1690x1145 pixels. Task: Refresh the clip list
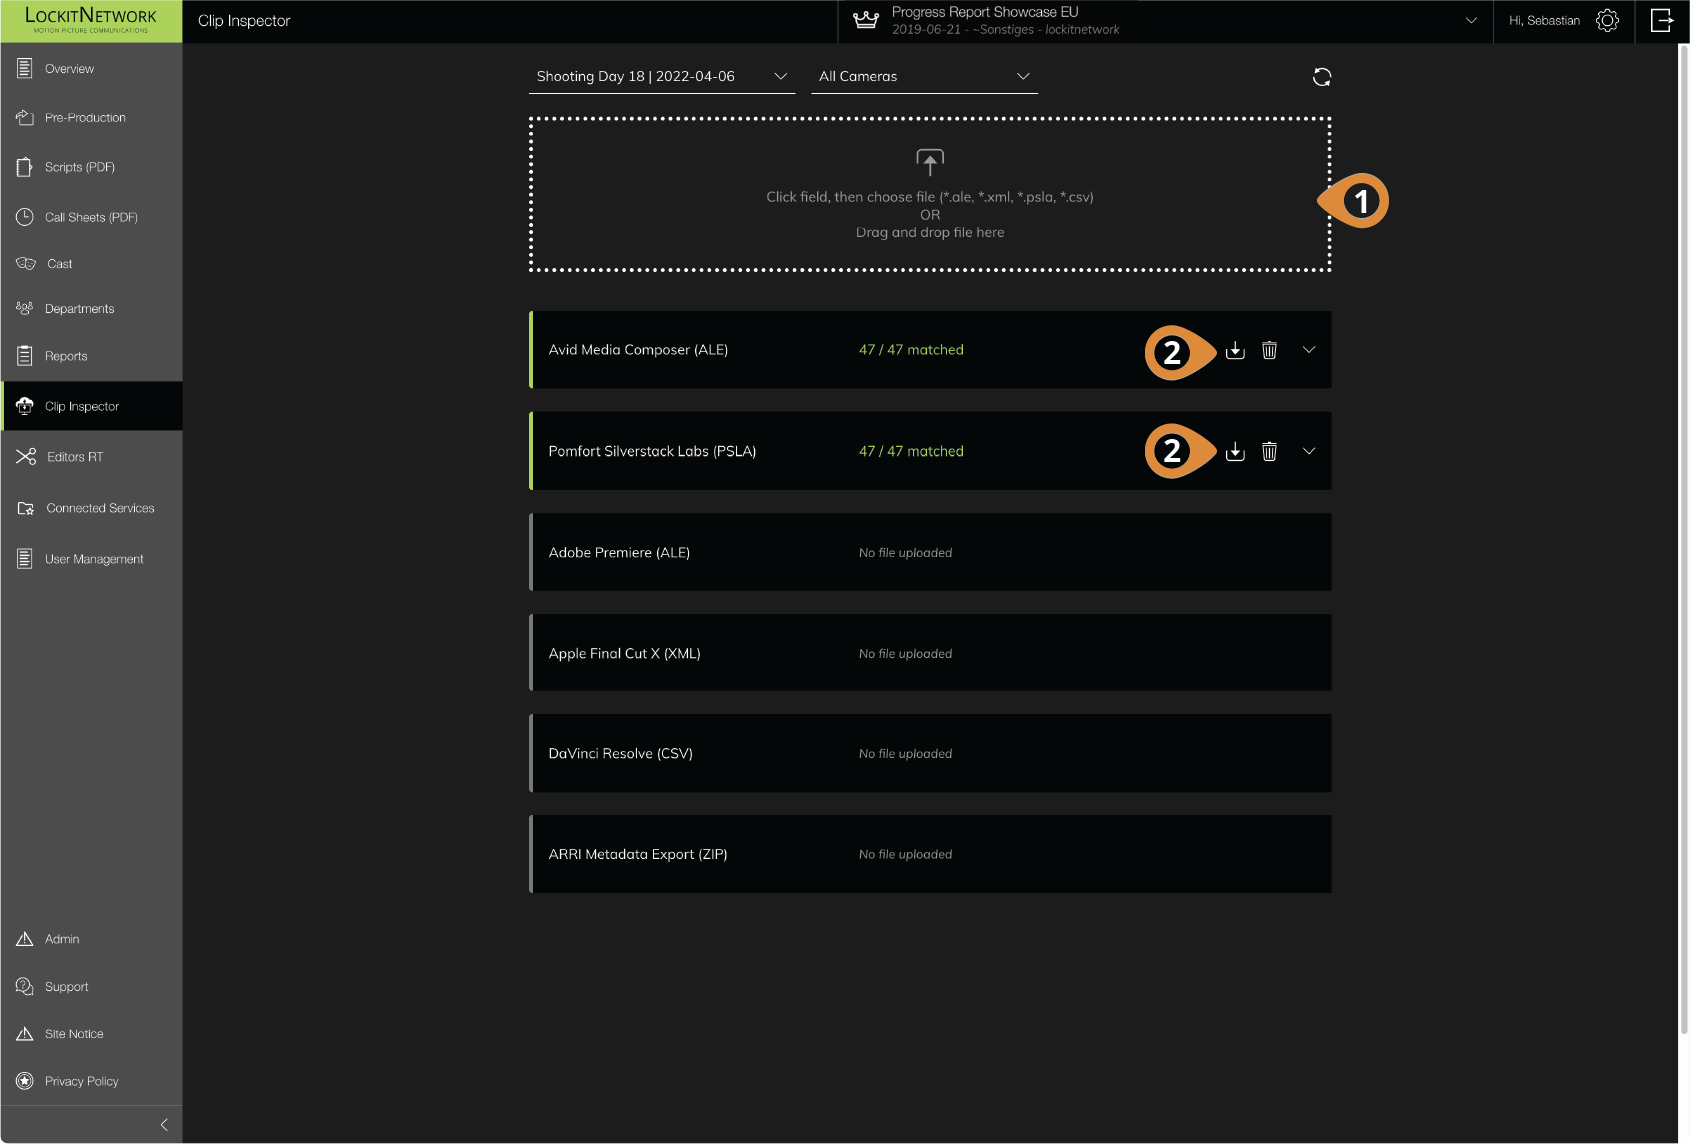(x=1322, y=77)
